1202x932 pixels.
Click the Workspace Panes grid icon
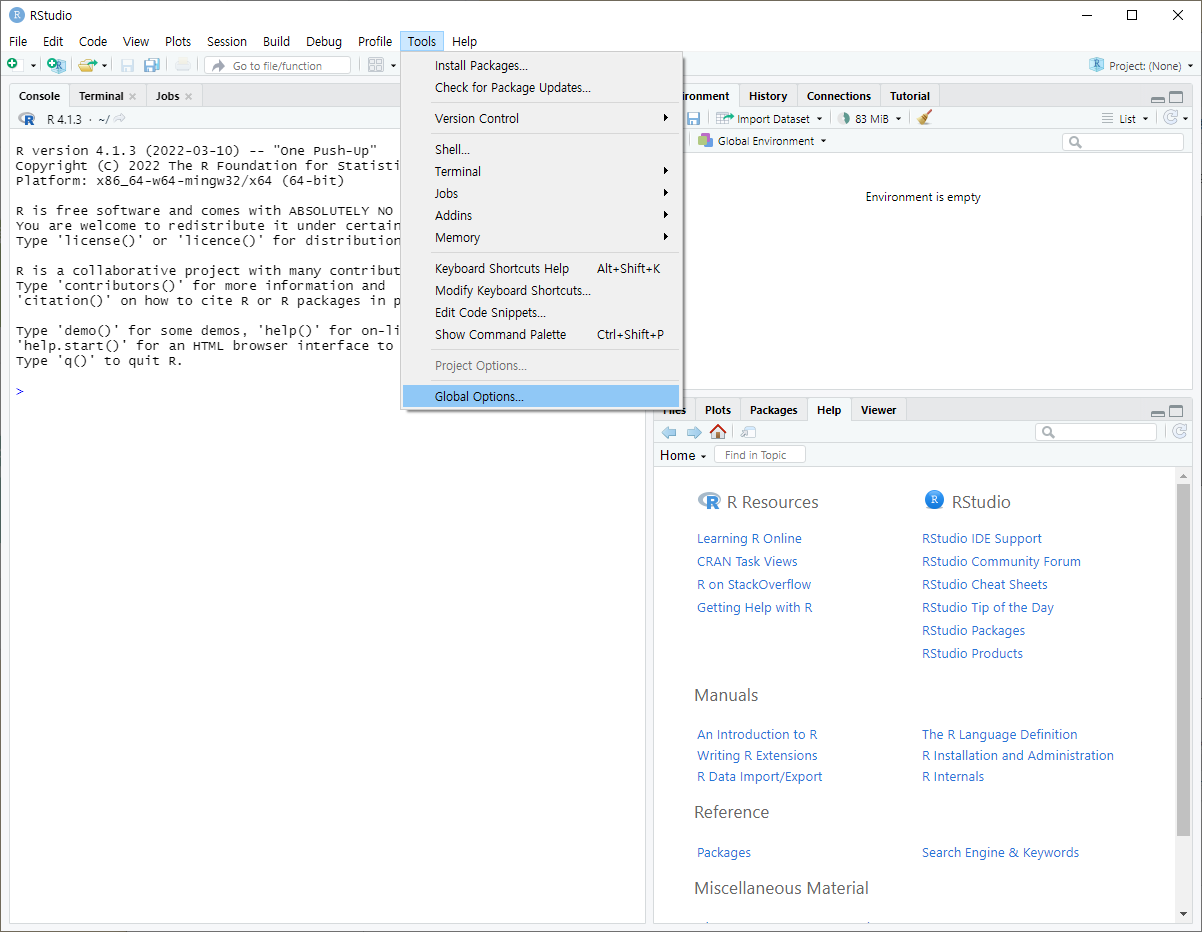pyautogui.click(x=376, y=65)
